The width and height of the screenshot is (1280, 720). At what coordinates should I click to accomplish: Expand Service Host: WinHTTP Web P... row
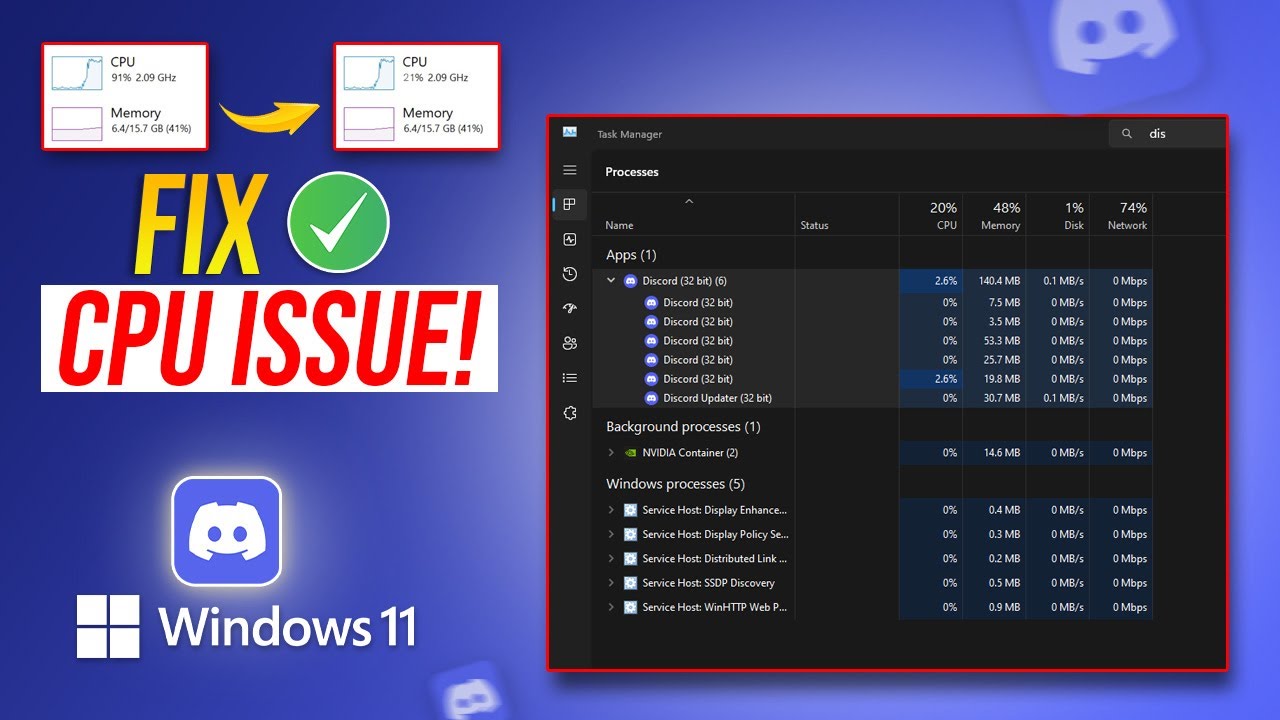(611, 607)
